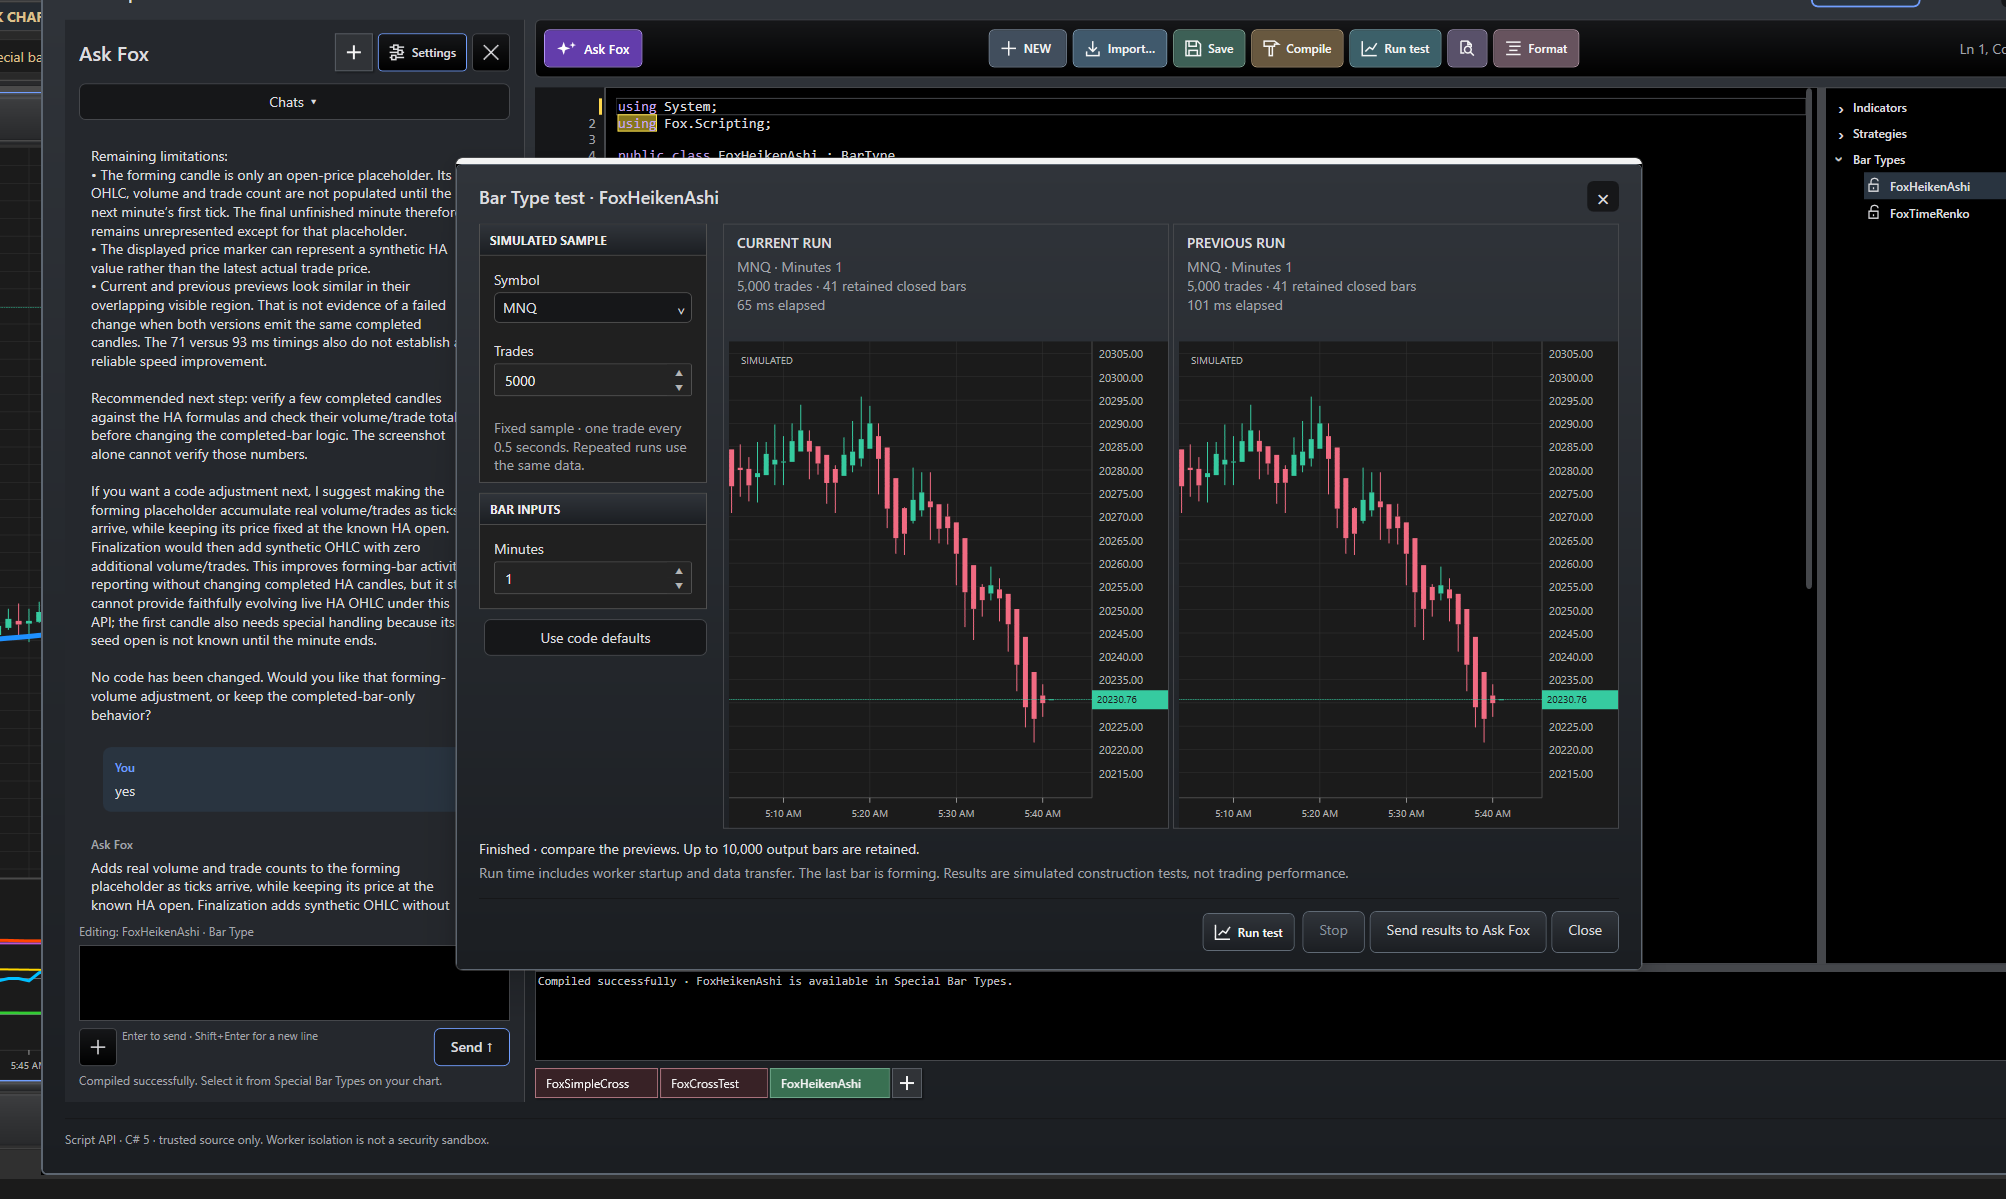Compile the script from the toolbar
This screenshot has width=2006, height=1199.
click(x=1296, y=48)
